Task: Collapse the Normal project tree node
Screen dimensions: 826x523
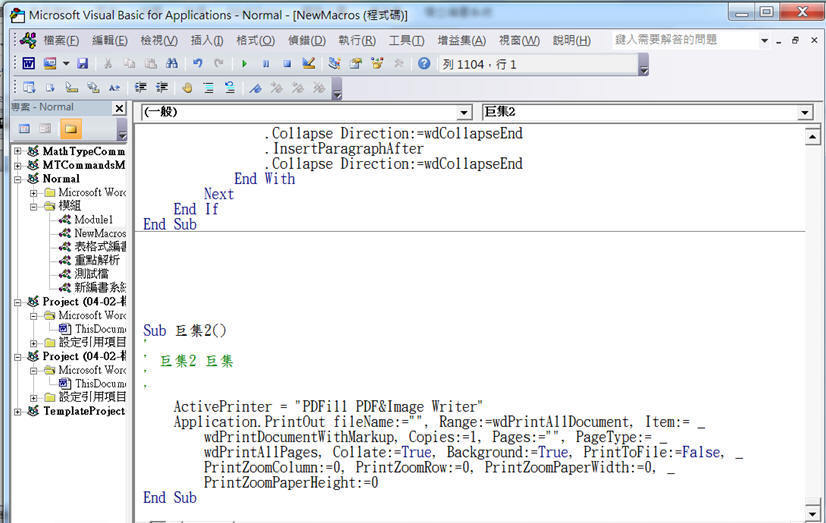Action: pos(18,179)
